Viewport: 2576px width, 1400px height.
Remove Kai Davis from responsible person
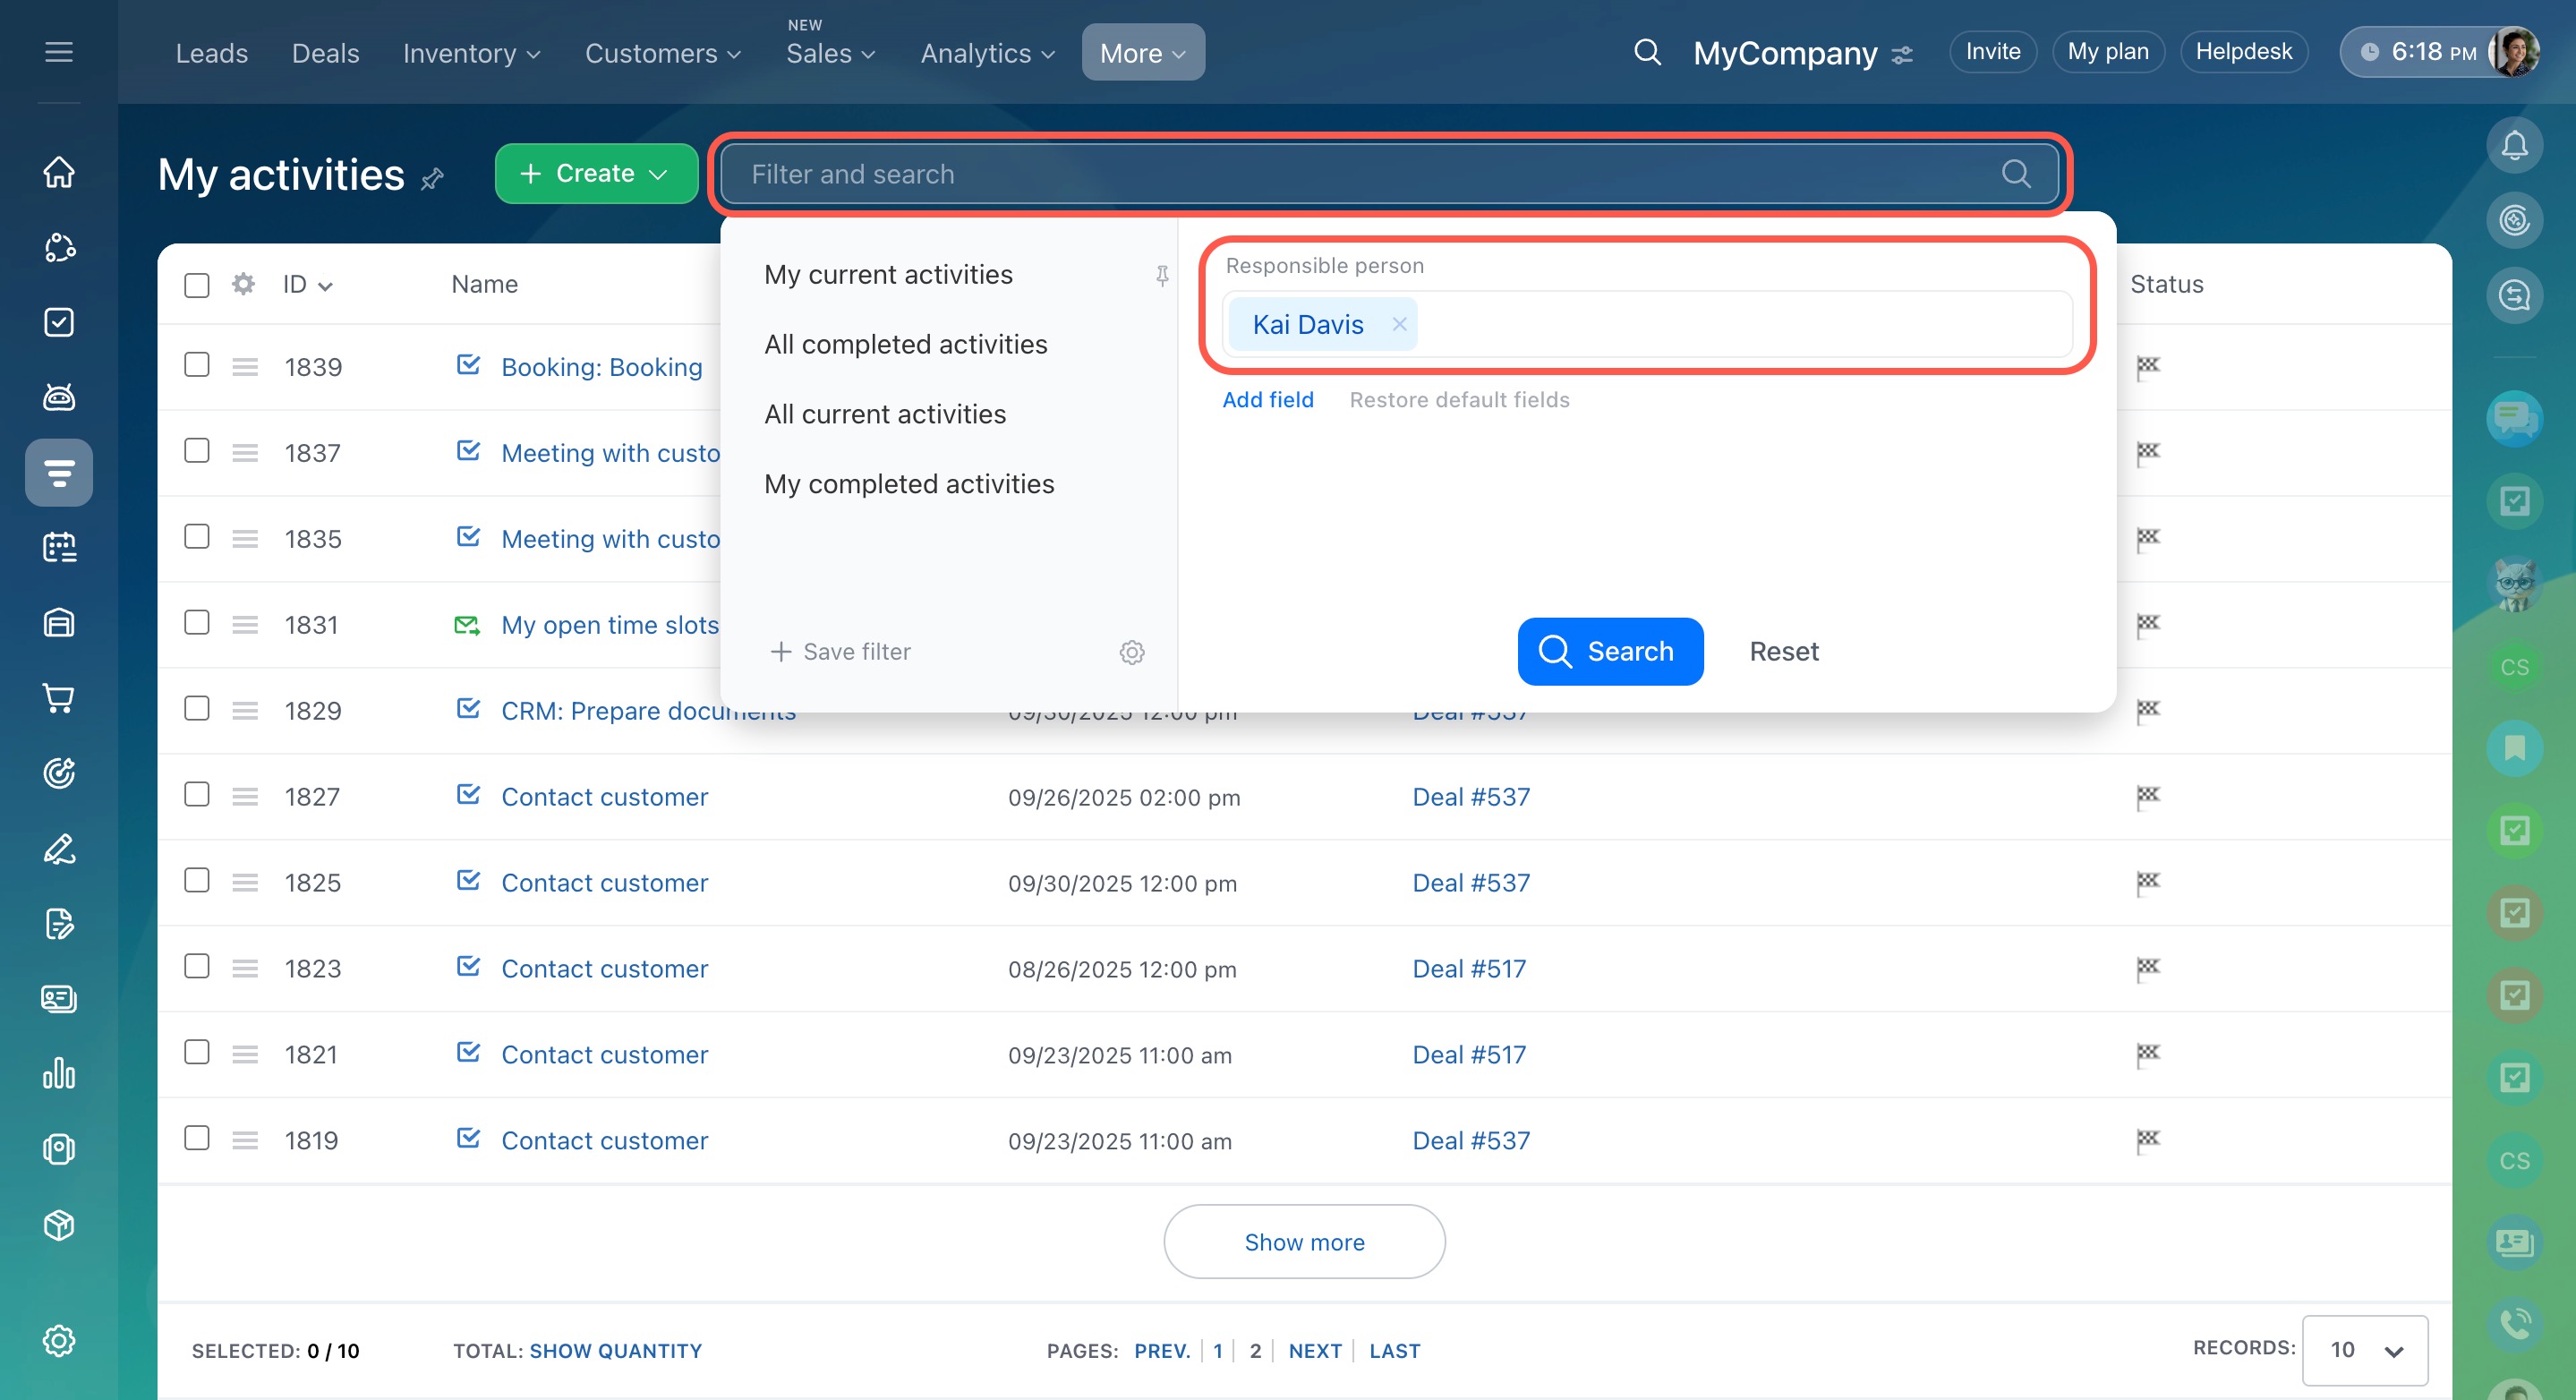[x=1399, y=324]
